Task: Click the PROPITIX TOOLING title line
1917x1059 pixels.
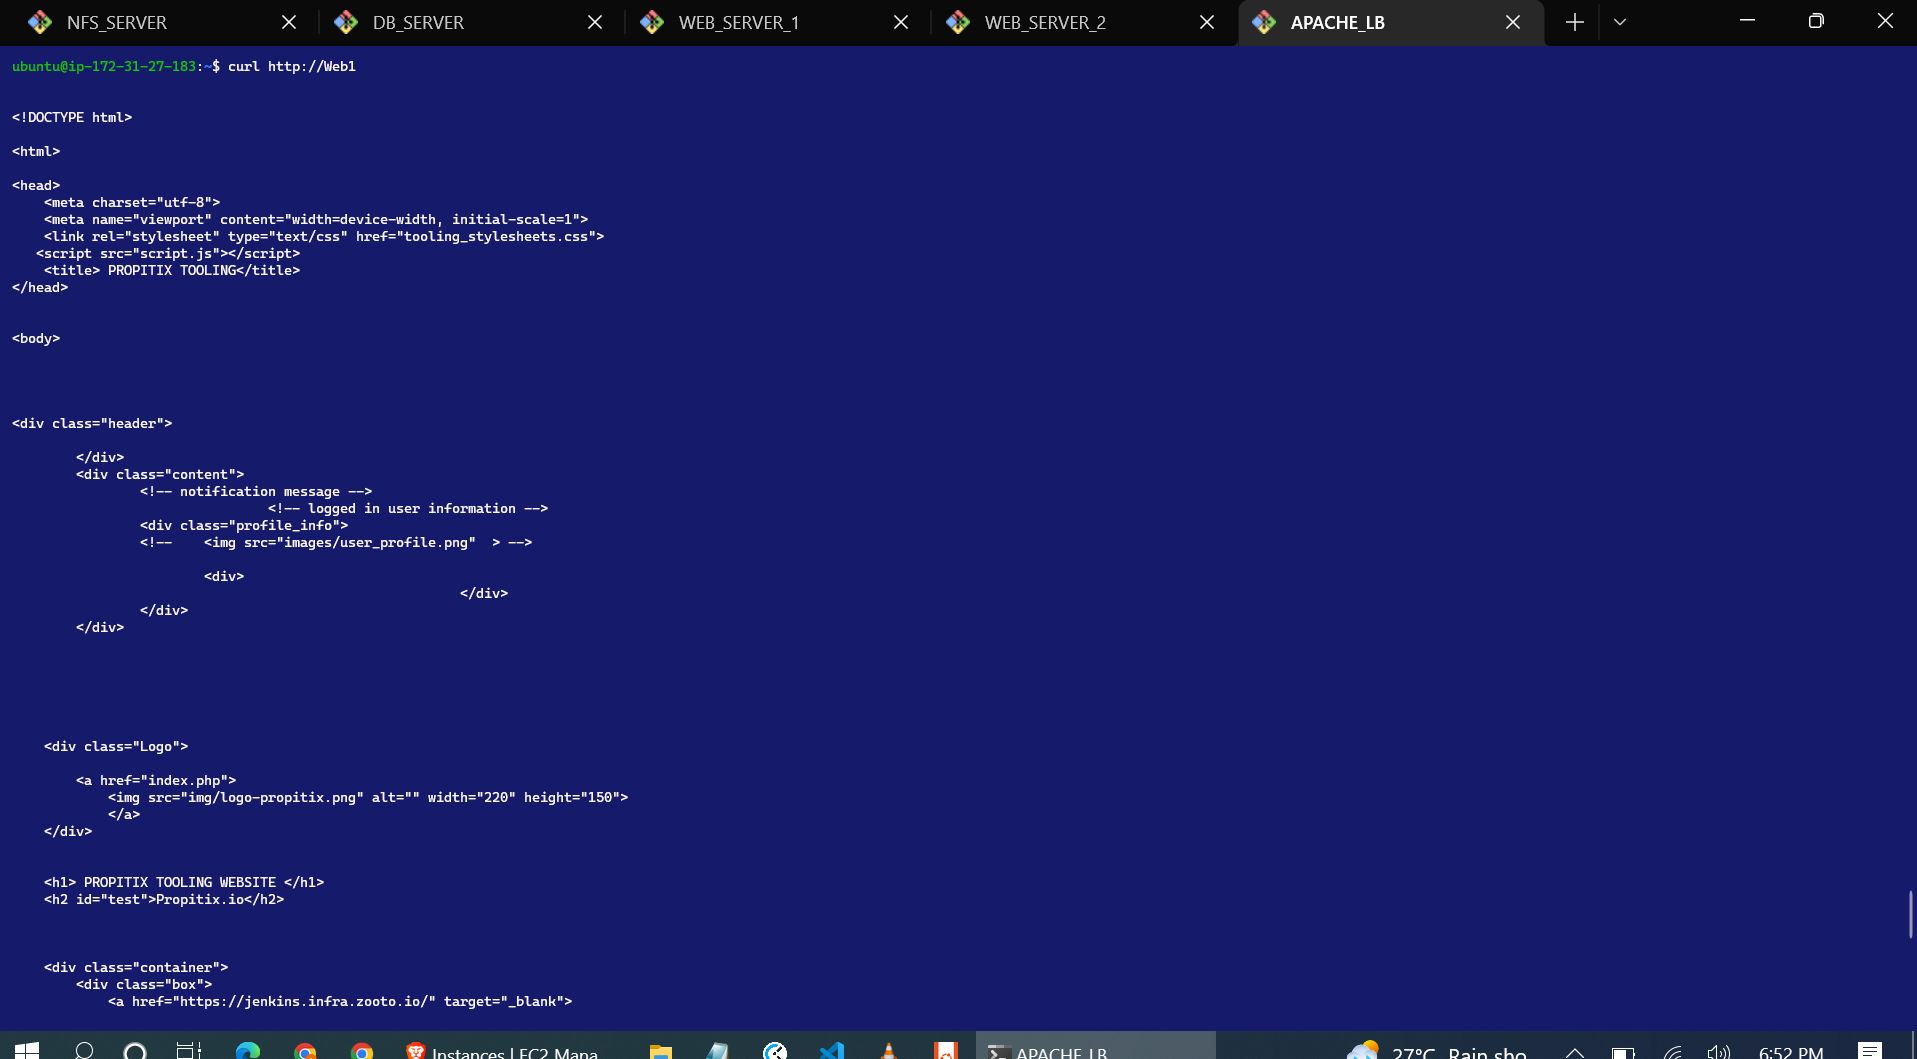Action: 172,270
